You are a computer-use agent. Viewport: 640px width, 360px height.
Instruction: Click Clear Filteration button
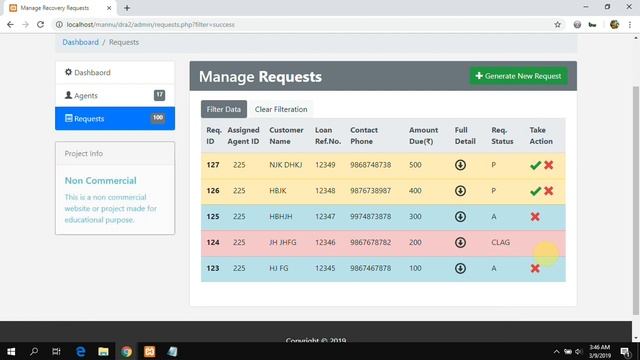point(281,109)
